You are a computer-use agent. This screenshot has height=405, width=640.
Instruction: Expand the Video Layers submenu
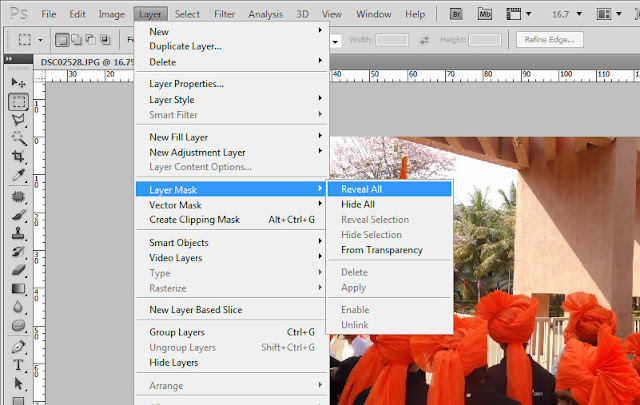coord(232,258)
